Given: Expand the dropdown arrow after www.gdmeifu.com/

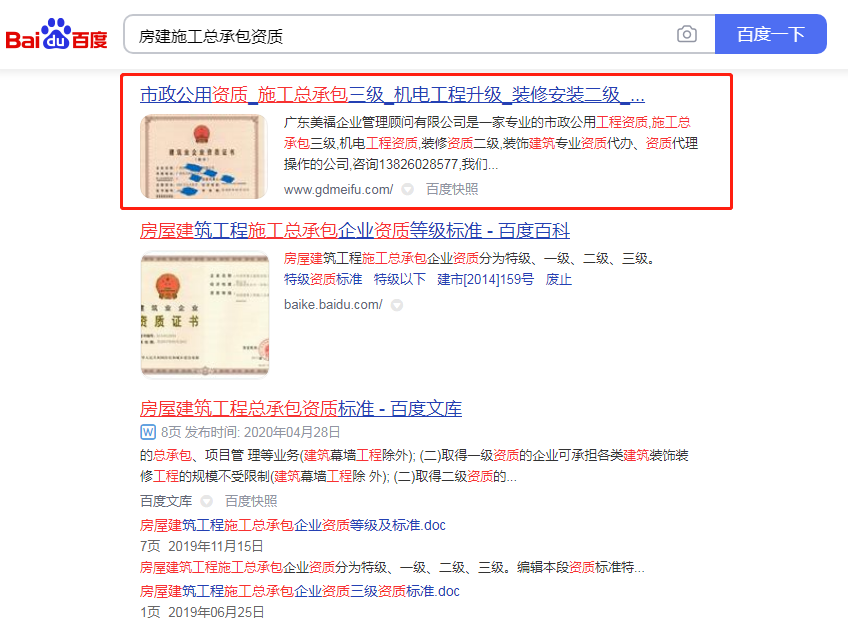Looking at the screenshot, I should click(408, 189).
